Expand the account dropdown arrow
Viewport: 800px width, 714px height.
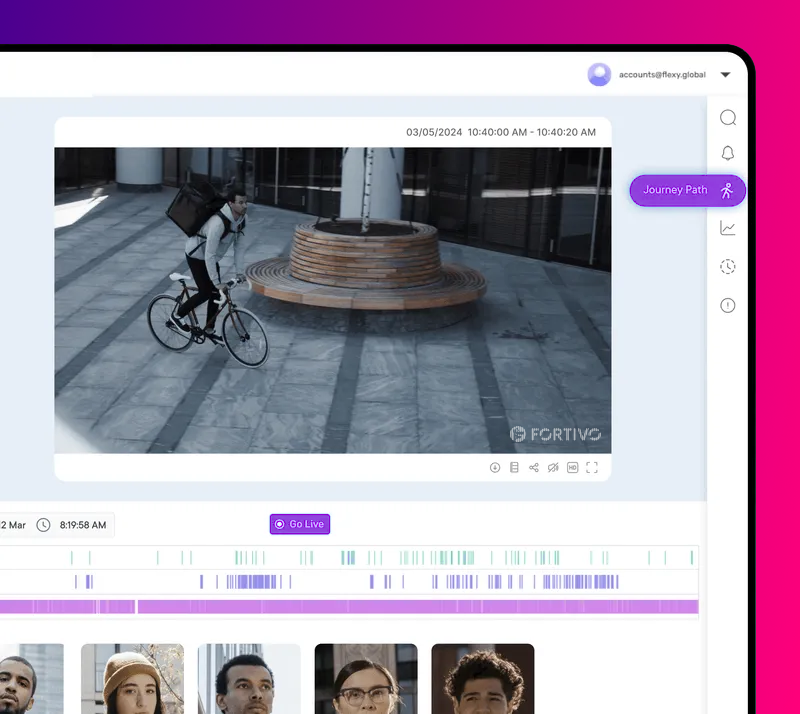click(x=726, y=75)
